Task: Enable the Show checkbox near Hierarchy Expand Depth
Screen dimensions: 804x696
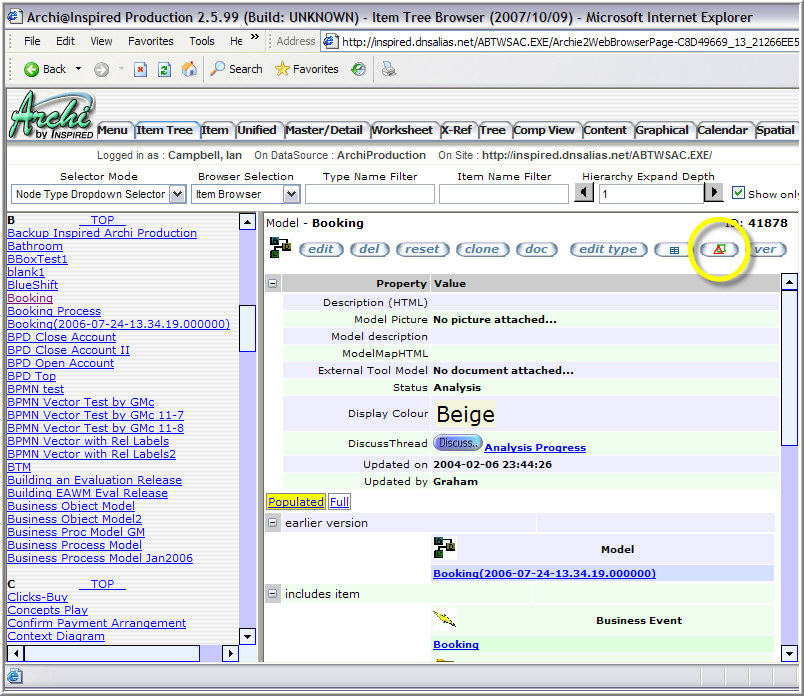Action: tap(737, 192)
